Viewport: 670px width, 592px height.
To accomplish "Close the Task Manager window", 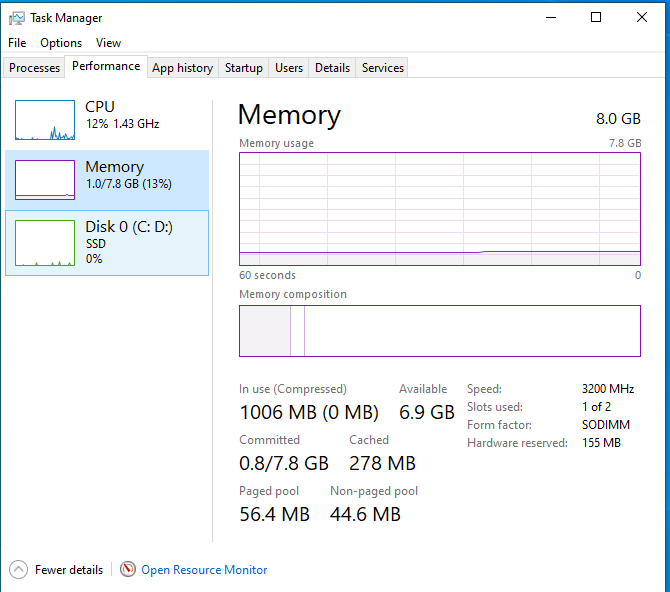I will tap(642, 18).
